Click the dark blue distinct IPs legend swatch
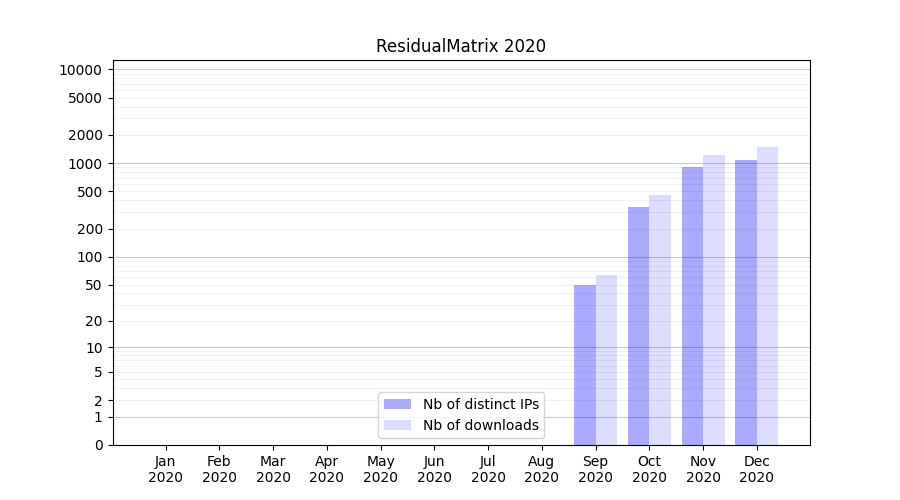The image size is (900, 500). pyautogui.click(x=397, y=404)
